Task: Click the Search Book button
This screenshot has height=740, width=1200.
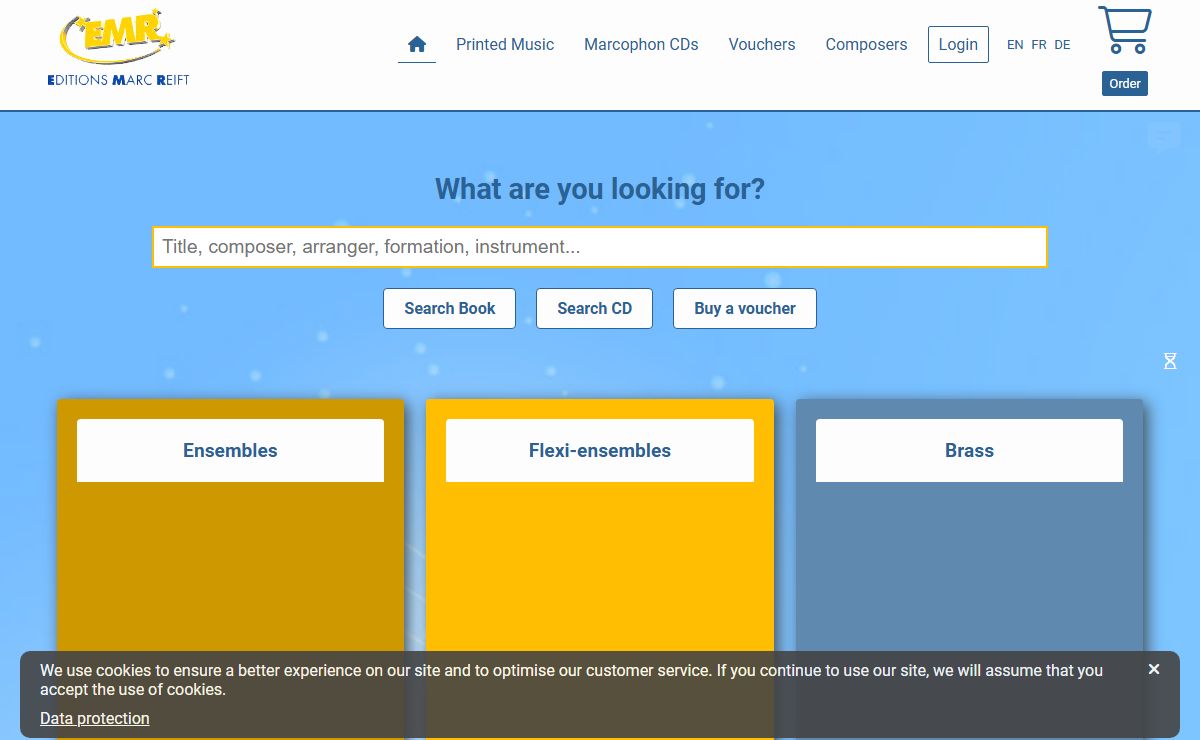Action: tap(449, 309)
